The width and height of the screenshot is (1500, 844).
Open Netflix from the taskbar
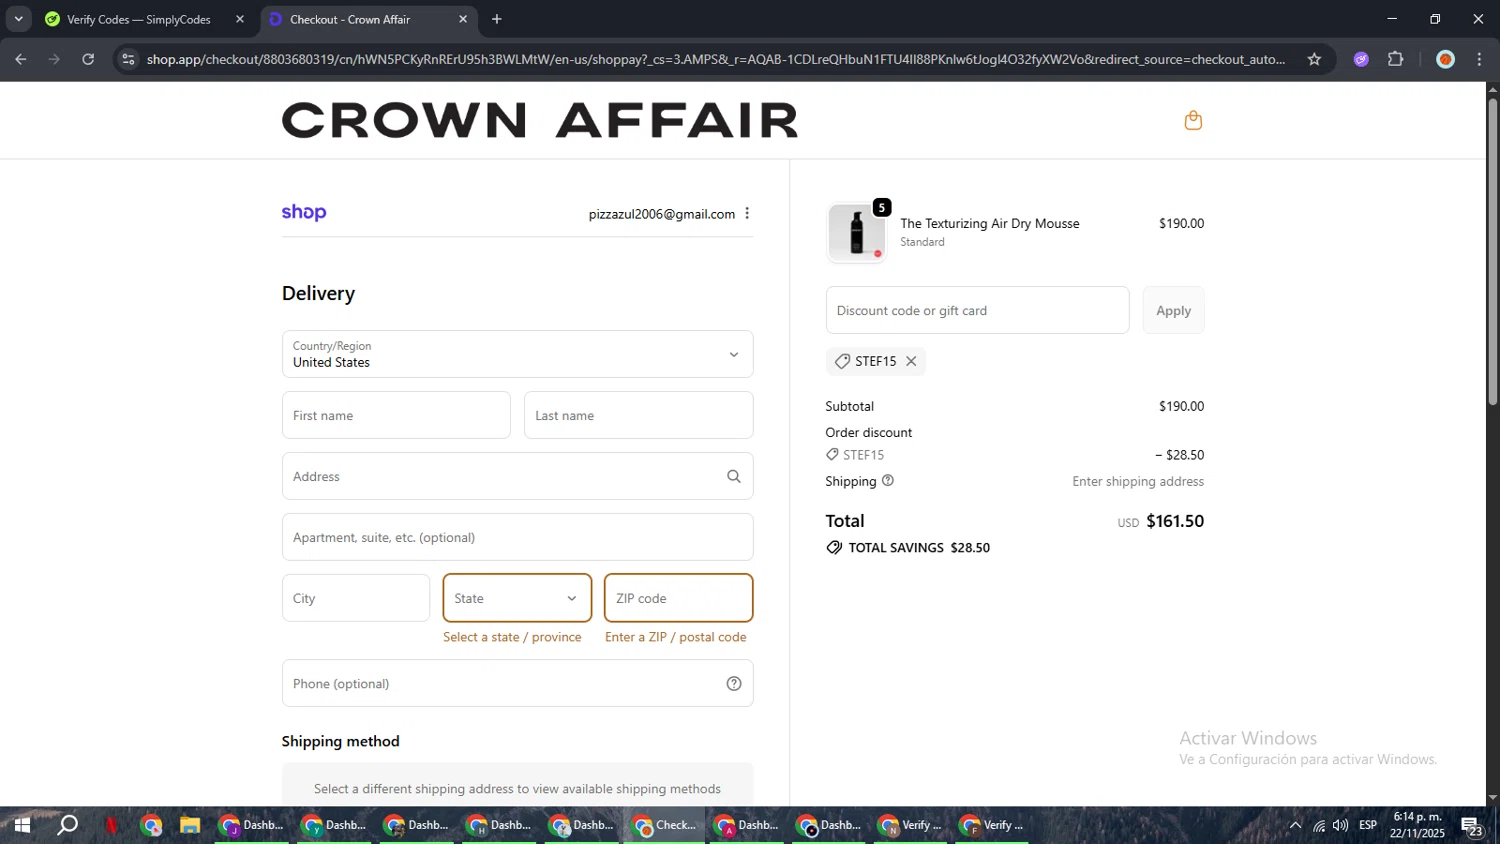pyautogui.click(x=111, y=825)
